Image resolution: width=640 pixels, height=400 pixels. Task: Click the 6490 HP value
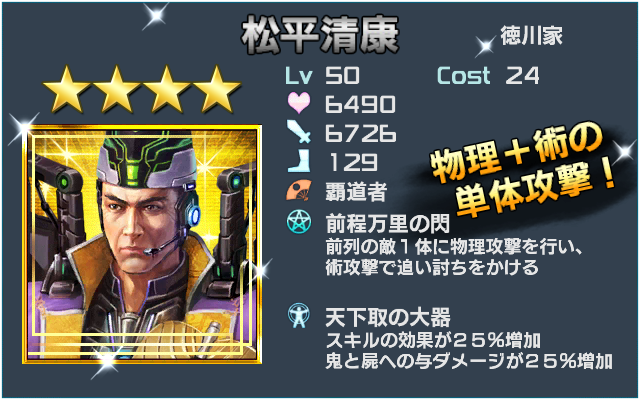tap(360, 104)
